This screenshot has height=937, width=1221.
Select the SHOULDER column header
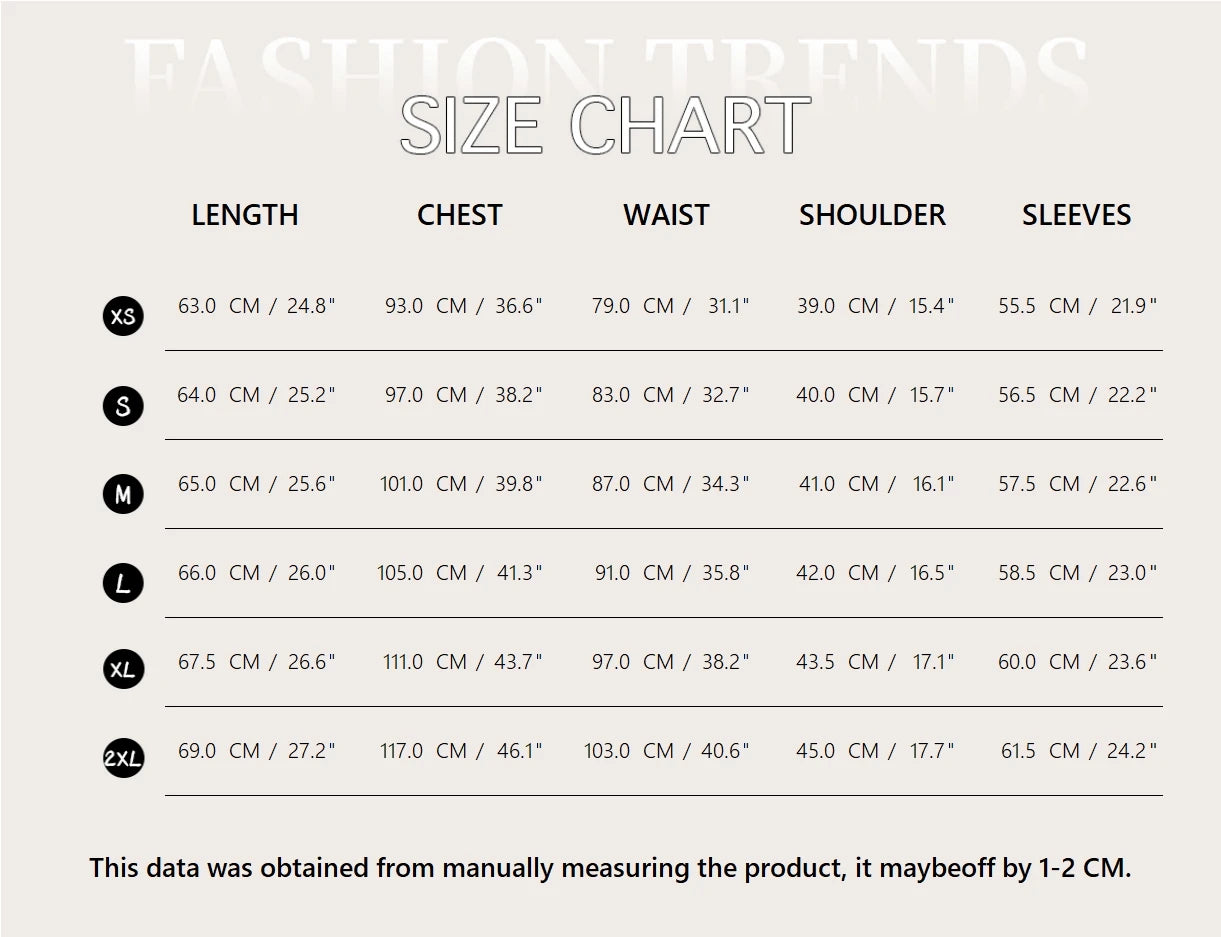pos(872,215)
